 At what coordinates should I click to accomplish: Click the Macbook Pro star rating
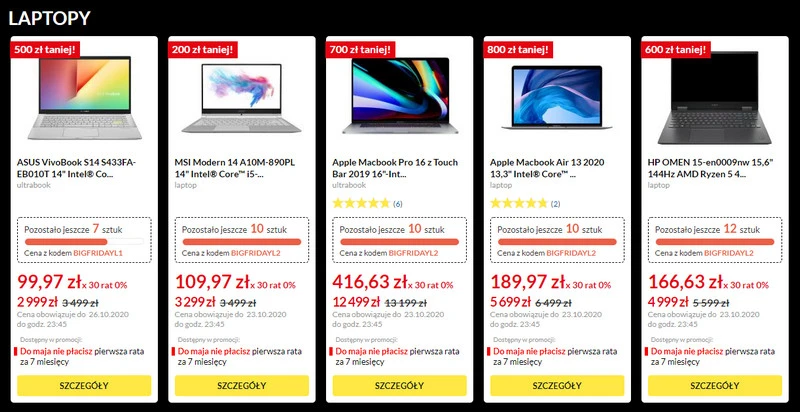coord(361,204)
